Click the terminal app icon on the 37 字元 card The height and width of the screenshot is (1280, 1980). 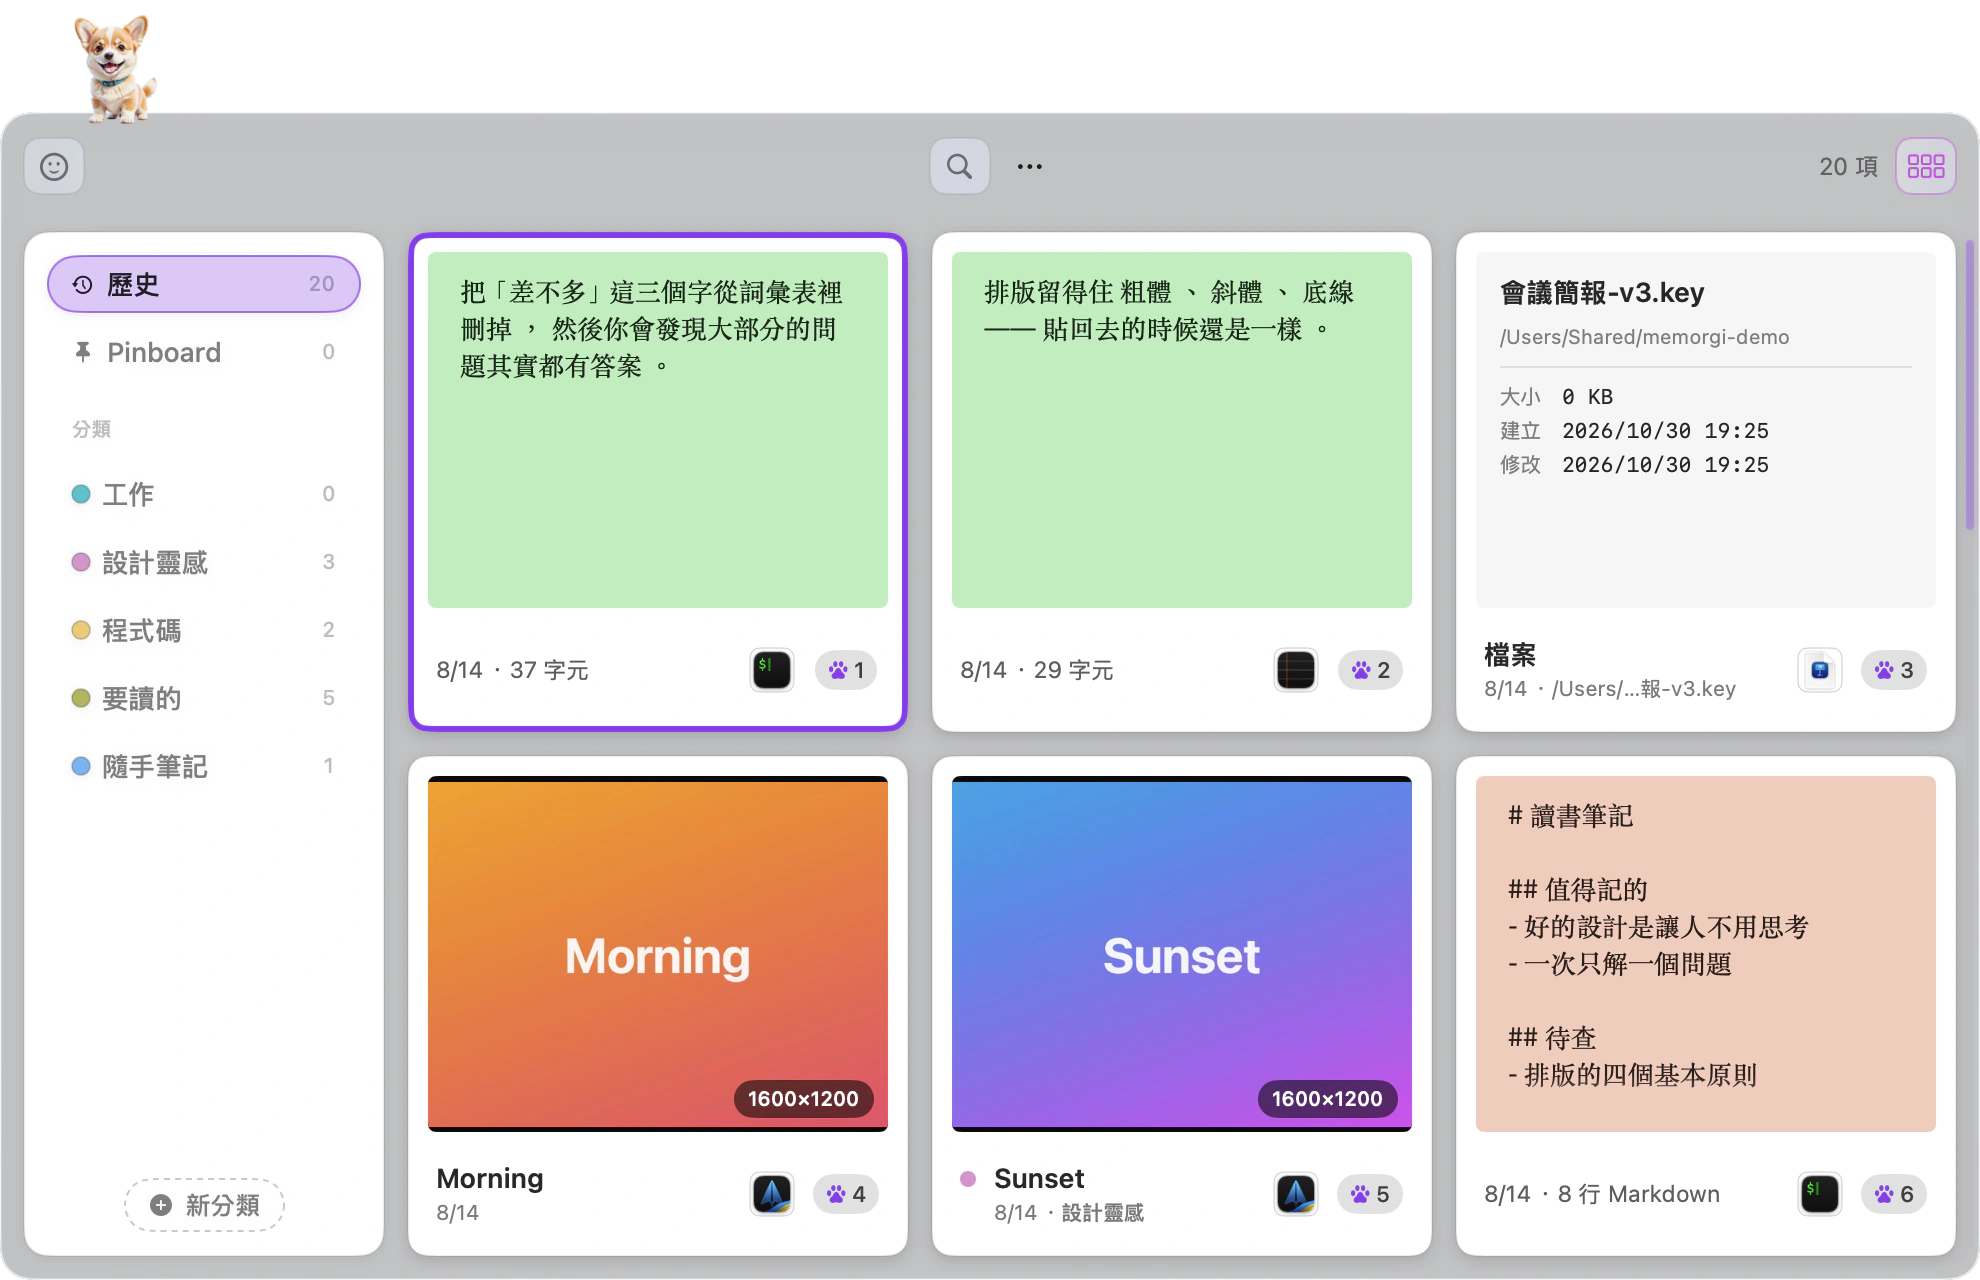click(772, 670)
